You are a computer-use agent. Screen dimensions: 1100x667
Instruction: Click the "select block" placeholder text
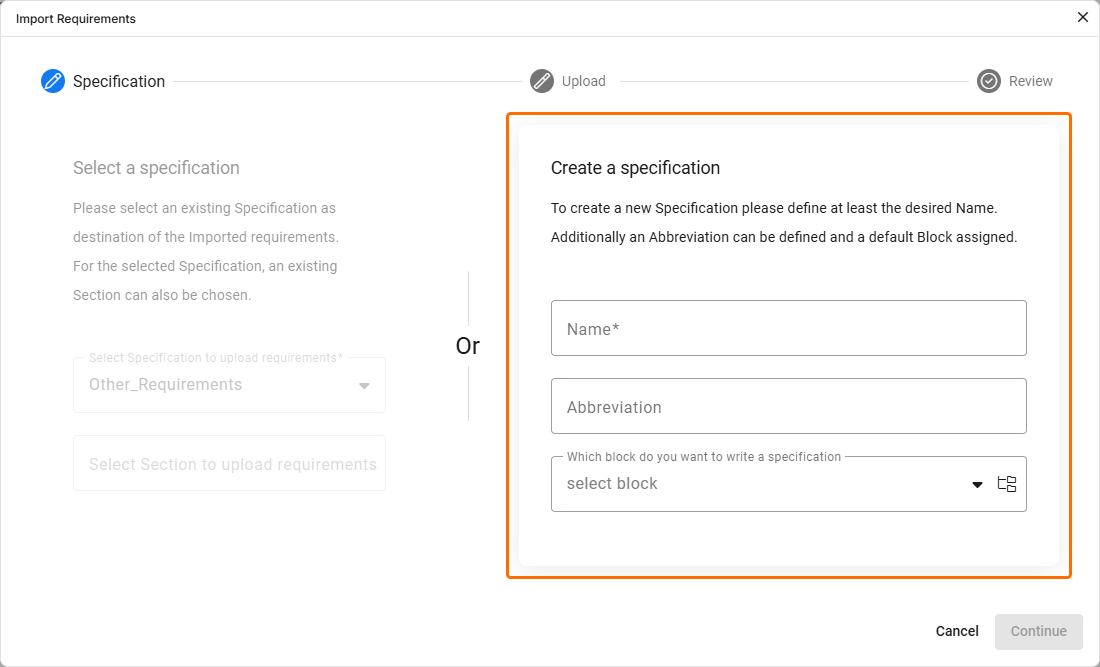point(612,484)
